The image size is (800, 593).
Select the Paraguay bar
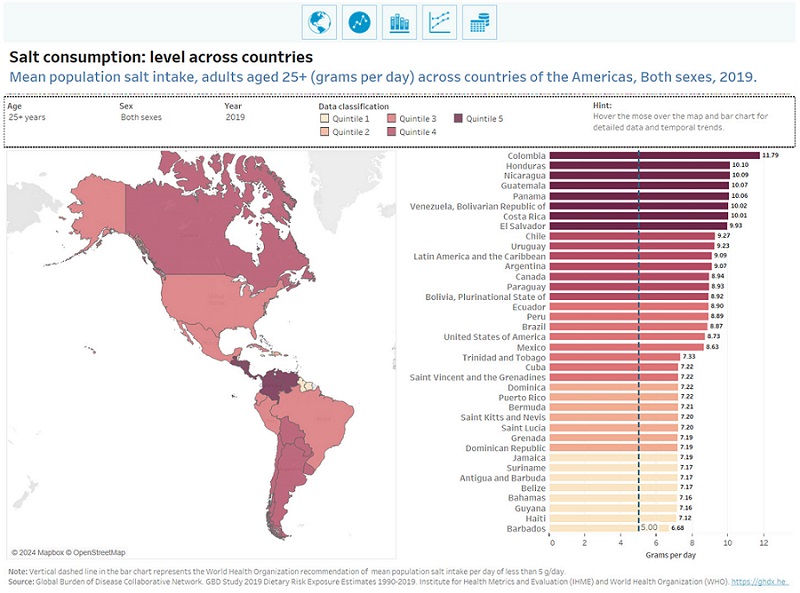click(629, 287)
